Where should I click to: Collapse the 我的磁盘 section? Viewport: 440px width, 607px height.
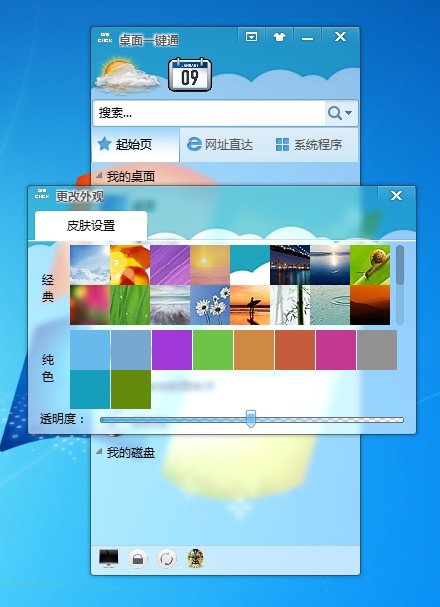(x=99, y=451)
